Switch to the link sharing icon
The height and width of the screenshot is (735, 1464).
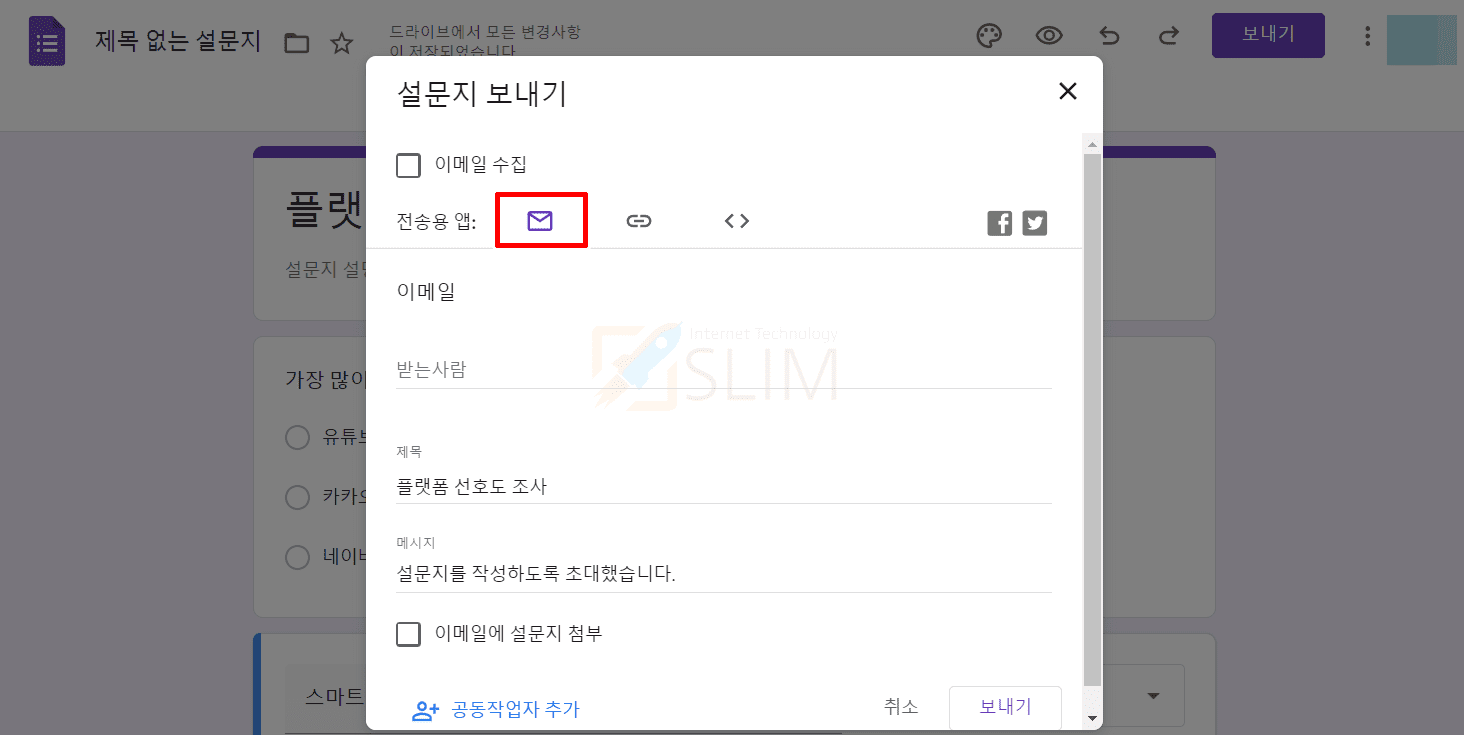(638, 221)
